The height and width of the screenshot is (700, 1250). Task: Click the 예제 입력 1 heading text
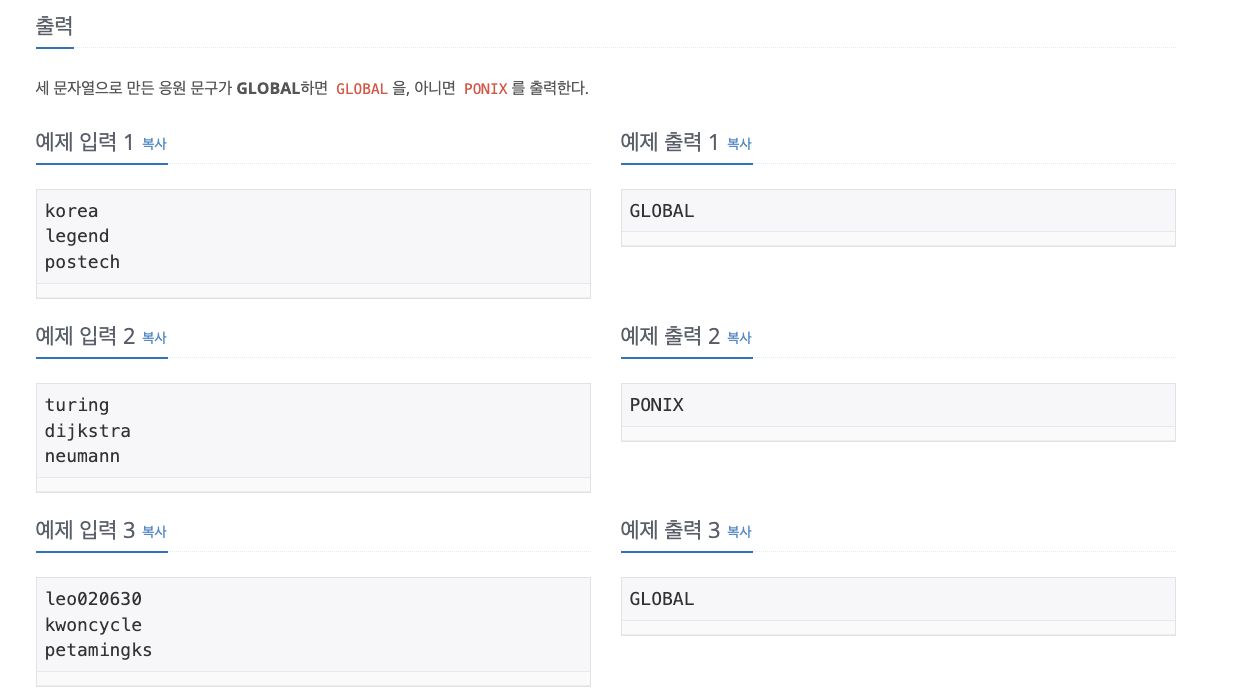pos(85,143)
